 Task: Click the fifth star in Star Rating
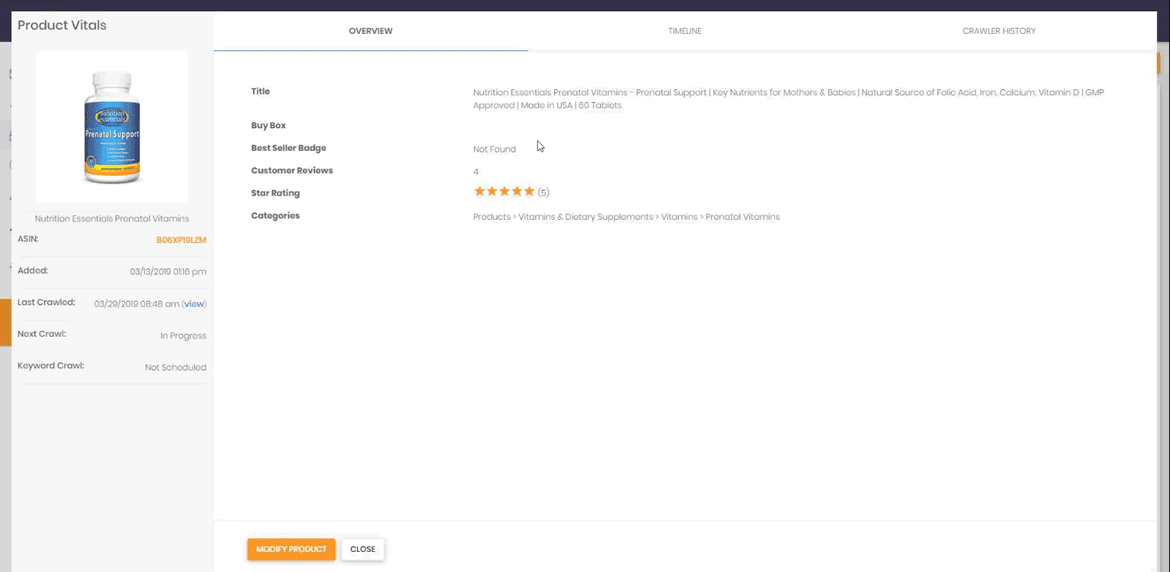coord(529,191)
